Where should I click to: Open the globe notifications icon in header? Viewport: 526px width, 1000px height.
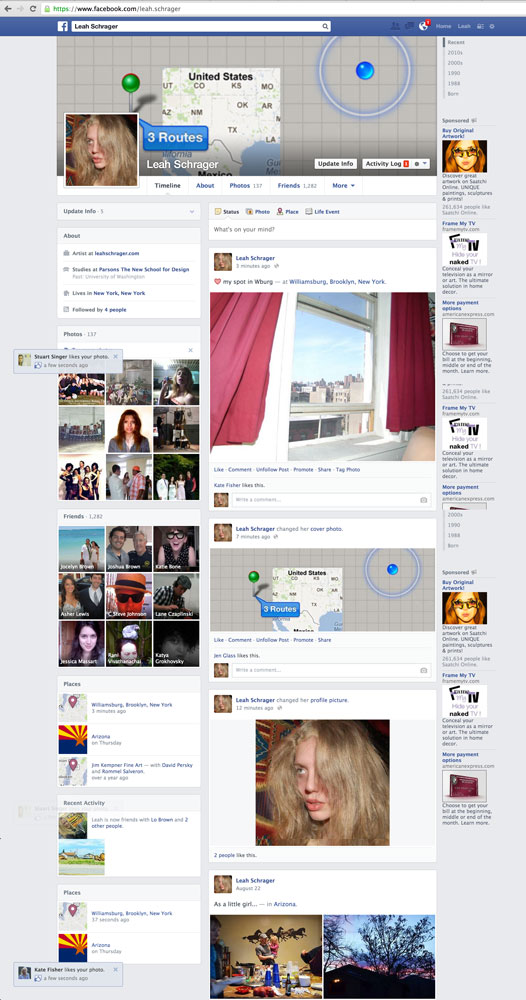[423, 26]
